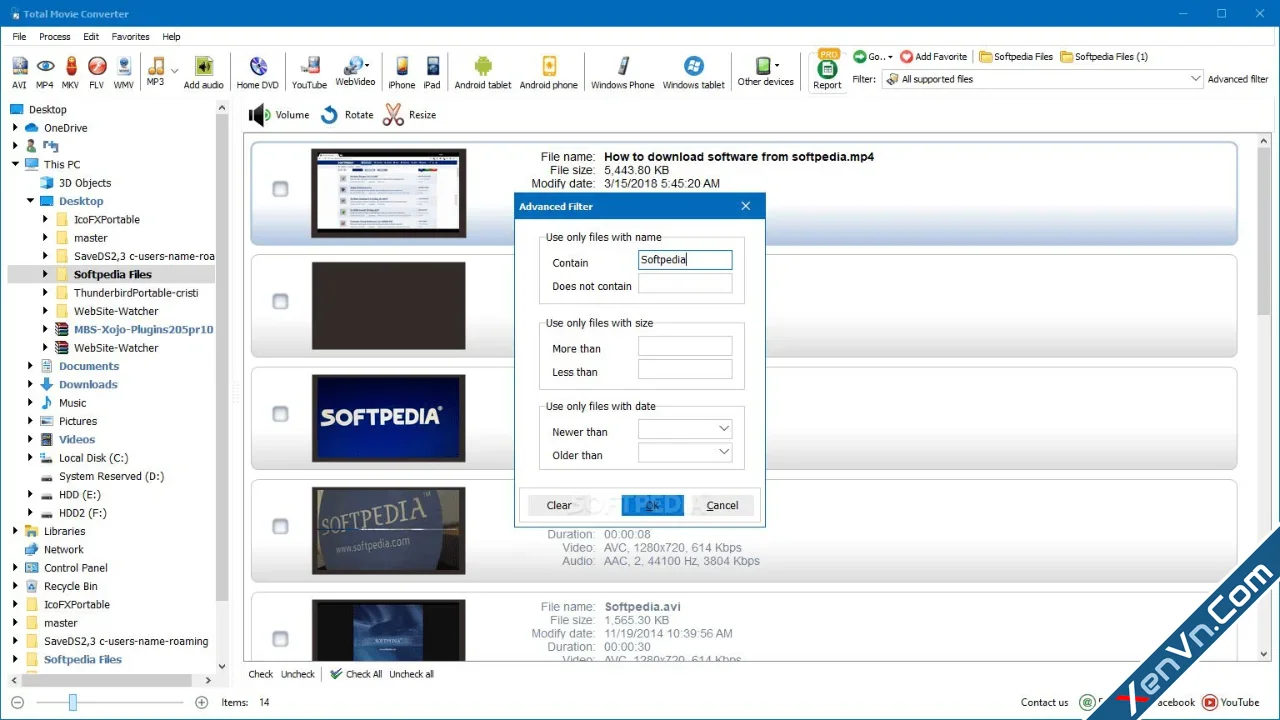The height and width of the screenshot is (720, 1280).
Task: Open Softpedia Files (1) favorite
Action: (1104, 57)
